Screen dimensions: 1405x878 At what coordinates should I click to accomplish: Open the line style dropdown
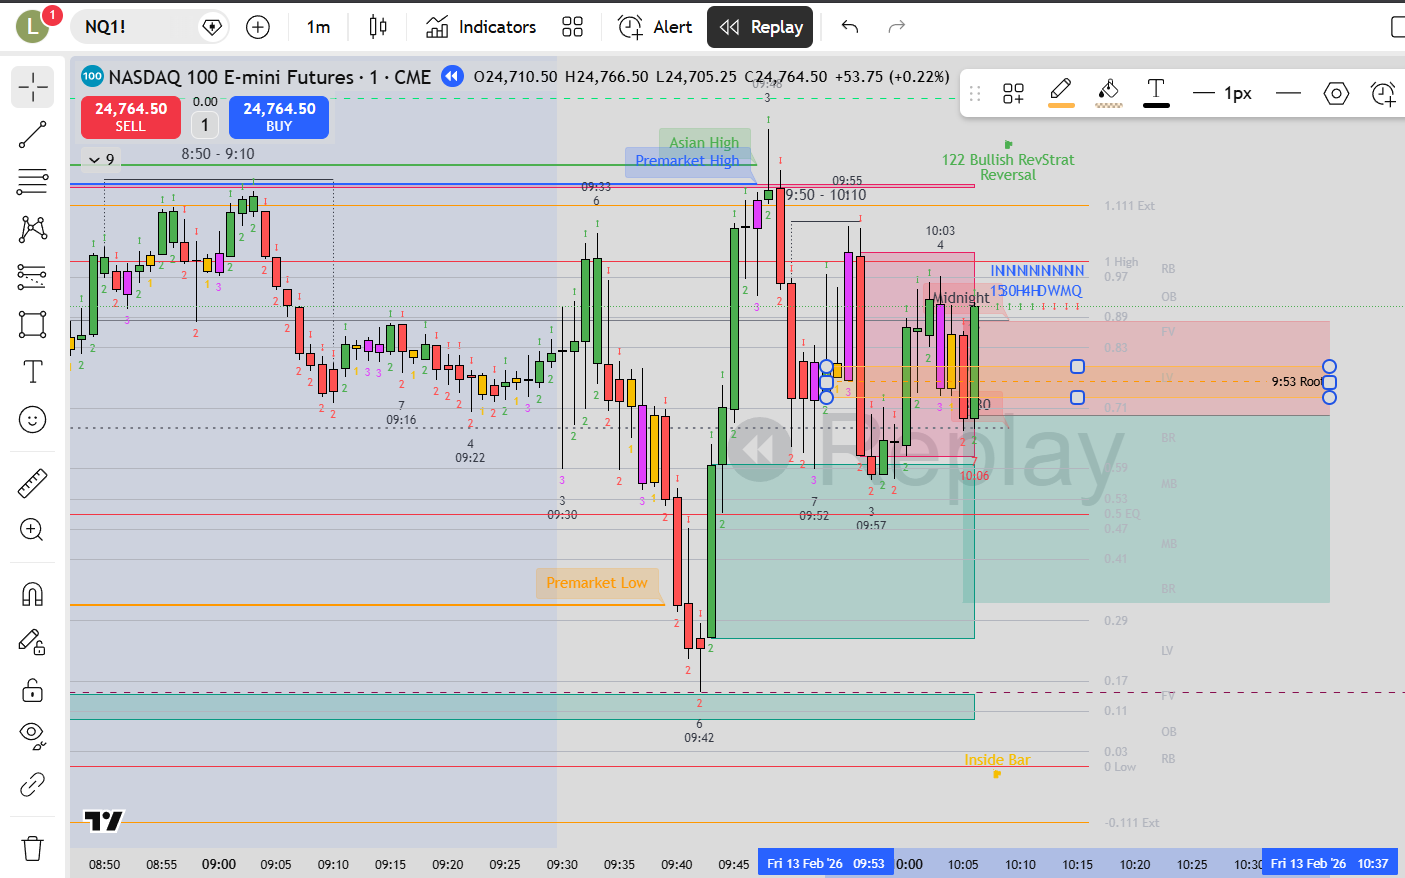click(1289, 93)
